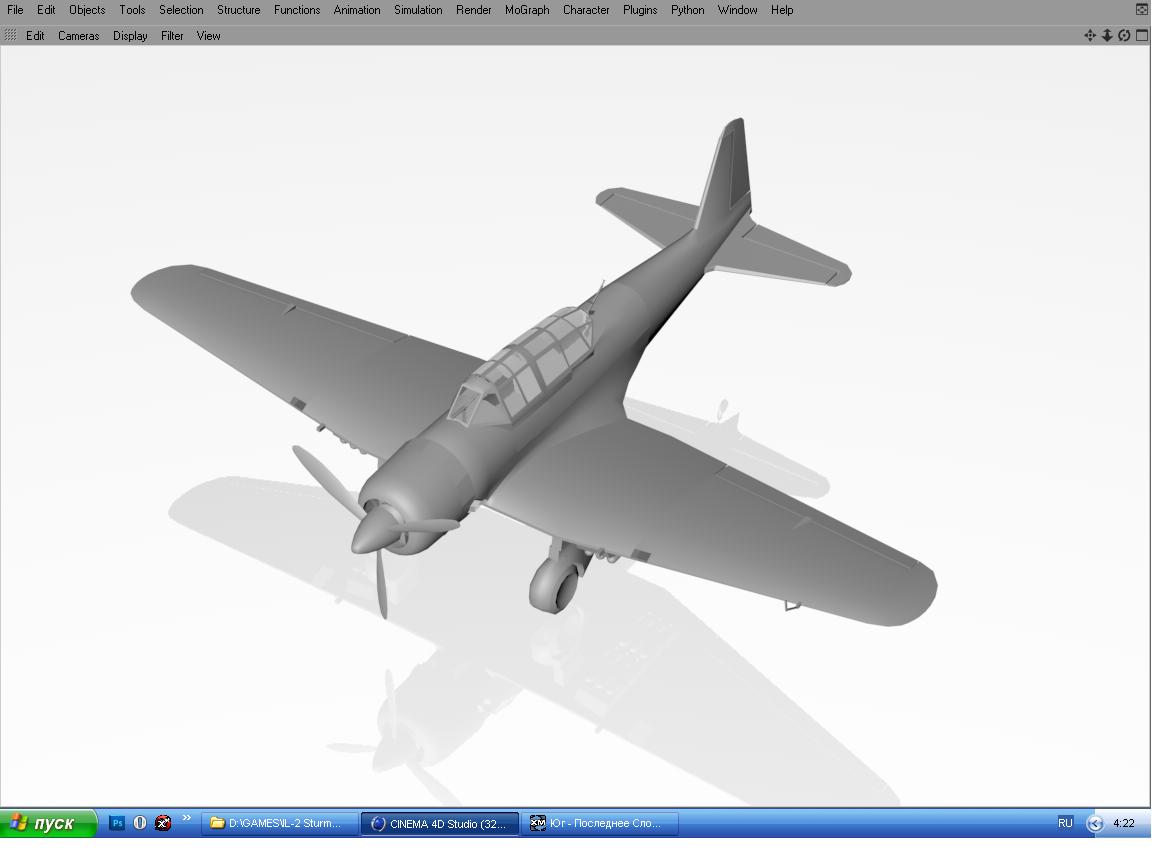Open the Selection menu
The image size is (1152, 864).
pyautogui.click(x=181, y=10)
